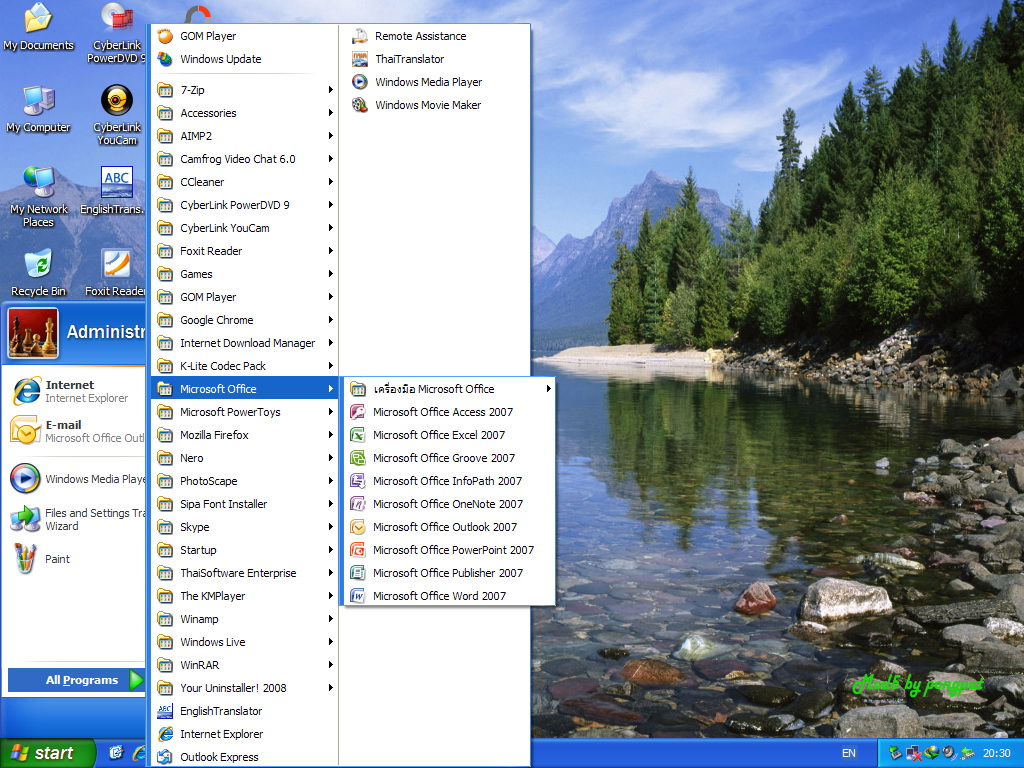Expand the Accessories submenu arrow
Viewport: 1024px width, 768px height.
(330, 113)
